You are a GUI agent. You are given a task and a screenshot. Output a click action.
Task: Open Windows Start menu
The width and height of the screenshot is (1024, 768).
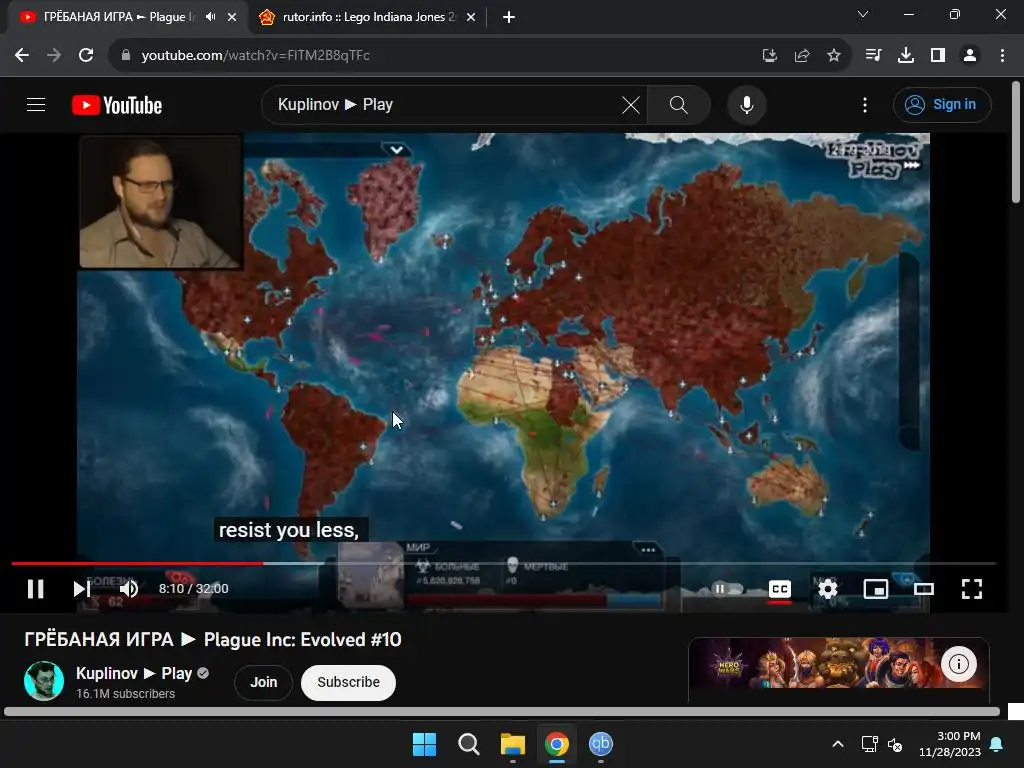coord(424,744)
